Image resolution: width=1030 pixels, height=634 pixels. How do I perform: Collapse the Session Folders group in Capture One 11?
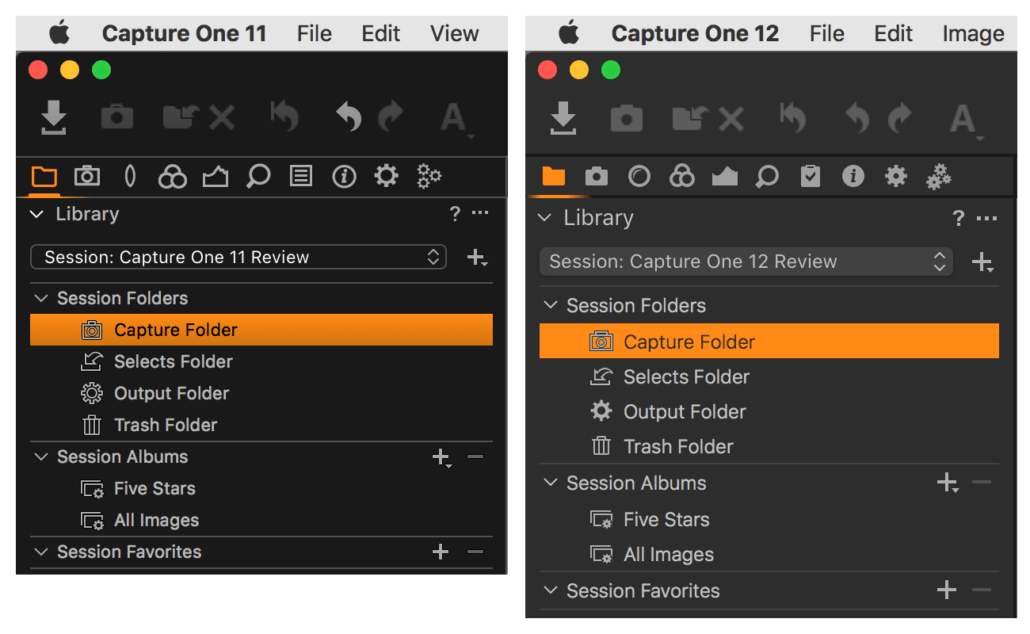41,298
